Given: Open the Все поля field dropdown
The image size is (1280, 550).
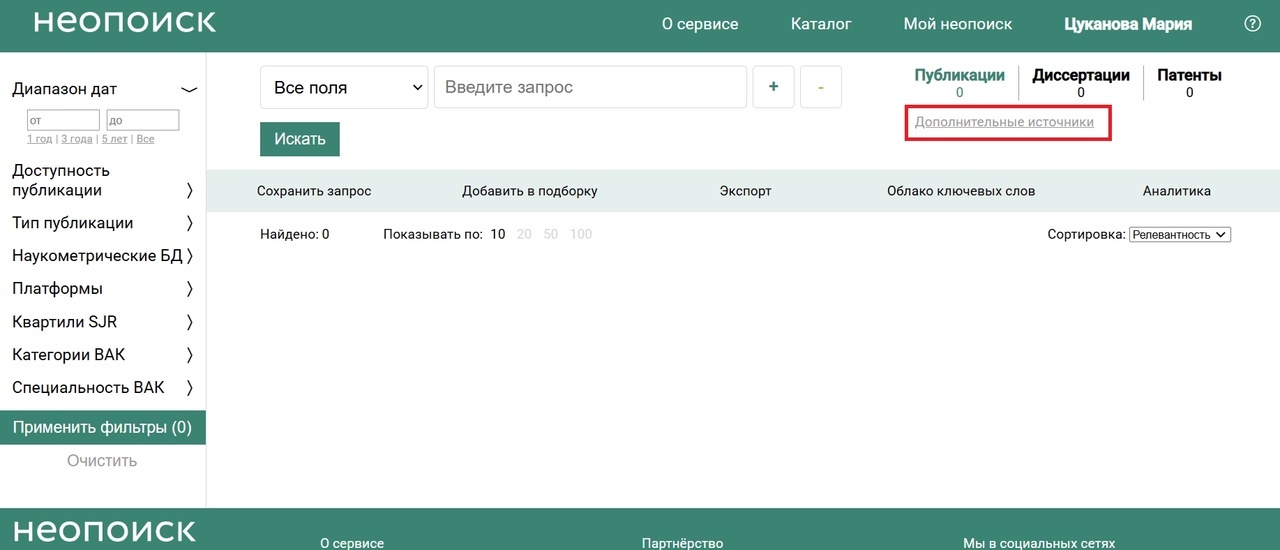Looking at the screenshot, I should (344, 87).
